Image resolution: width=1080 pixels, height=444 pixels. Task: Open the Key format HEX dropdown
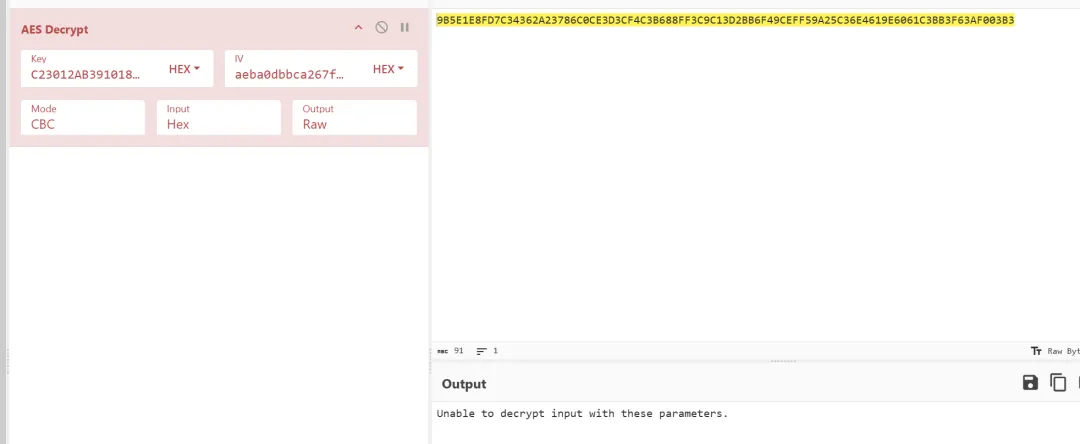pos(185,69)
